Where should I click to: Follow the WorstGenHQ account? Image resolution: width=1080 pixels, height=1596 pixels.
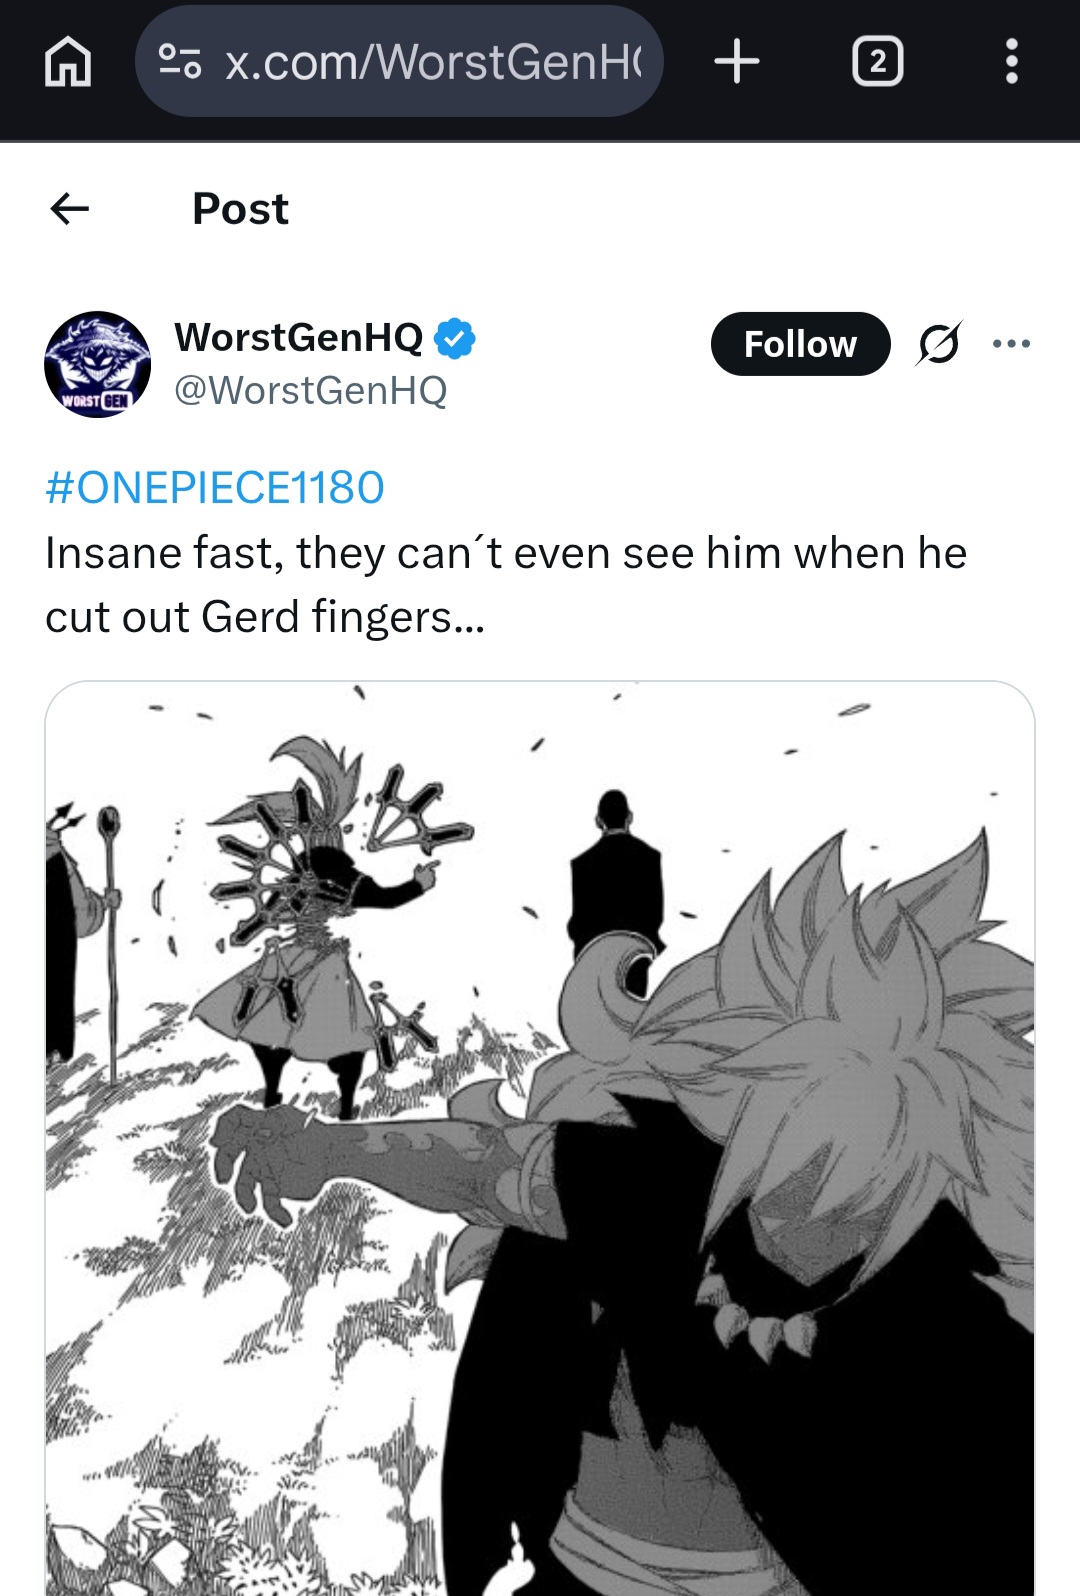800,344
